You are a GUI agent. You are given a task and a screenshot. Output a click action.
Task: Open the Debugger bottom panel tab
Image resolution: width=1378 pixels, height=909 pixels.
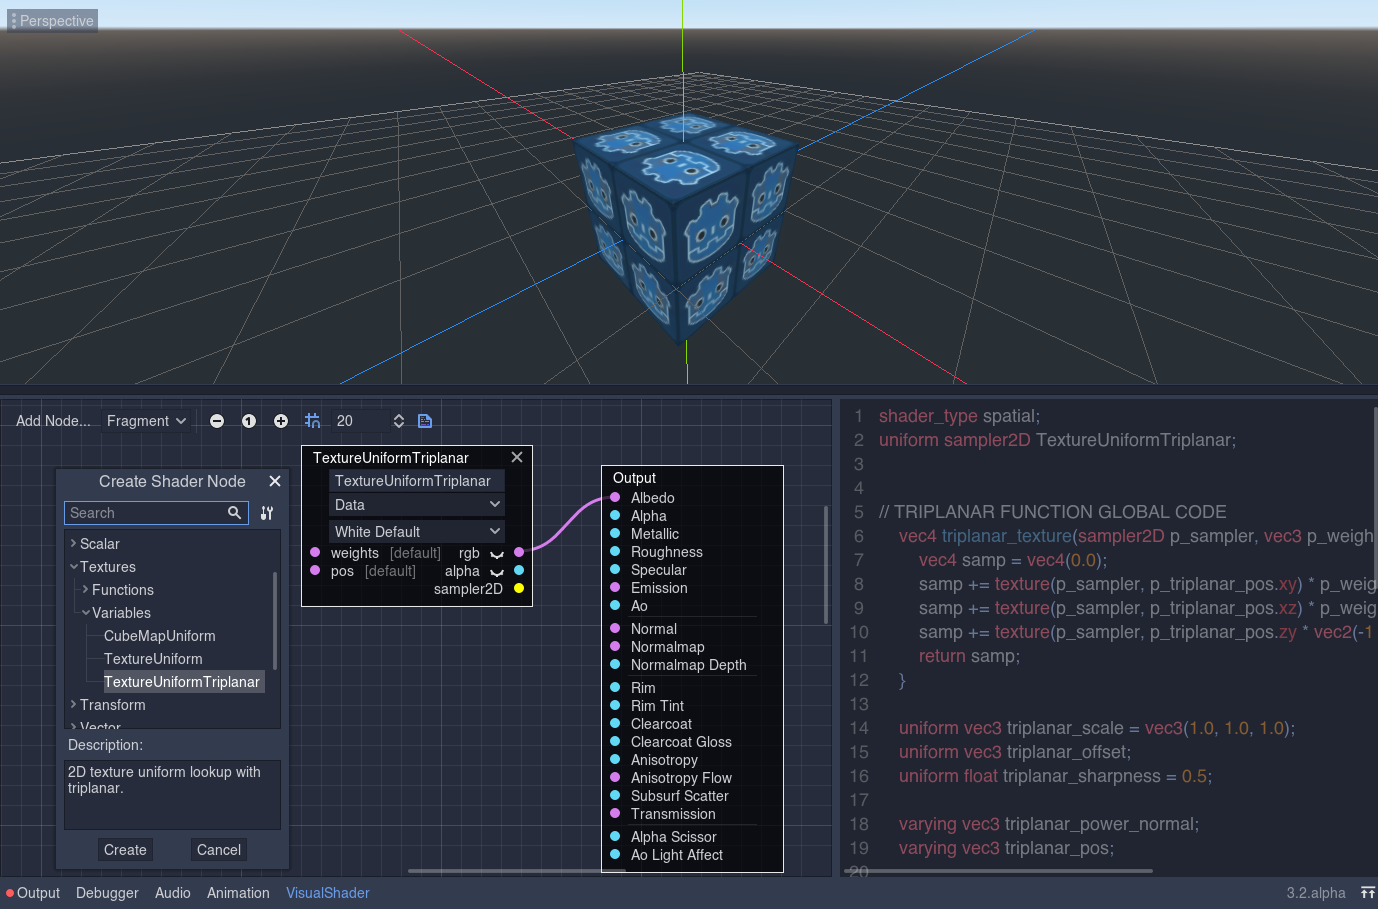[x=107, y=893]
